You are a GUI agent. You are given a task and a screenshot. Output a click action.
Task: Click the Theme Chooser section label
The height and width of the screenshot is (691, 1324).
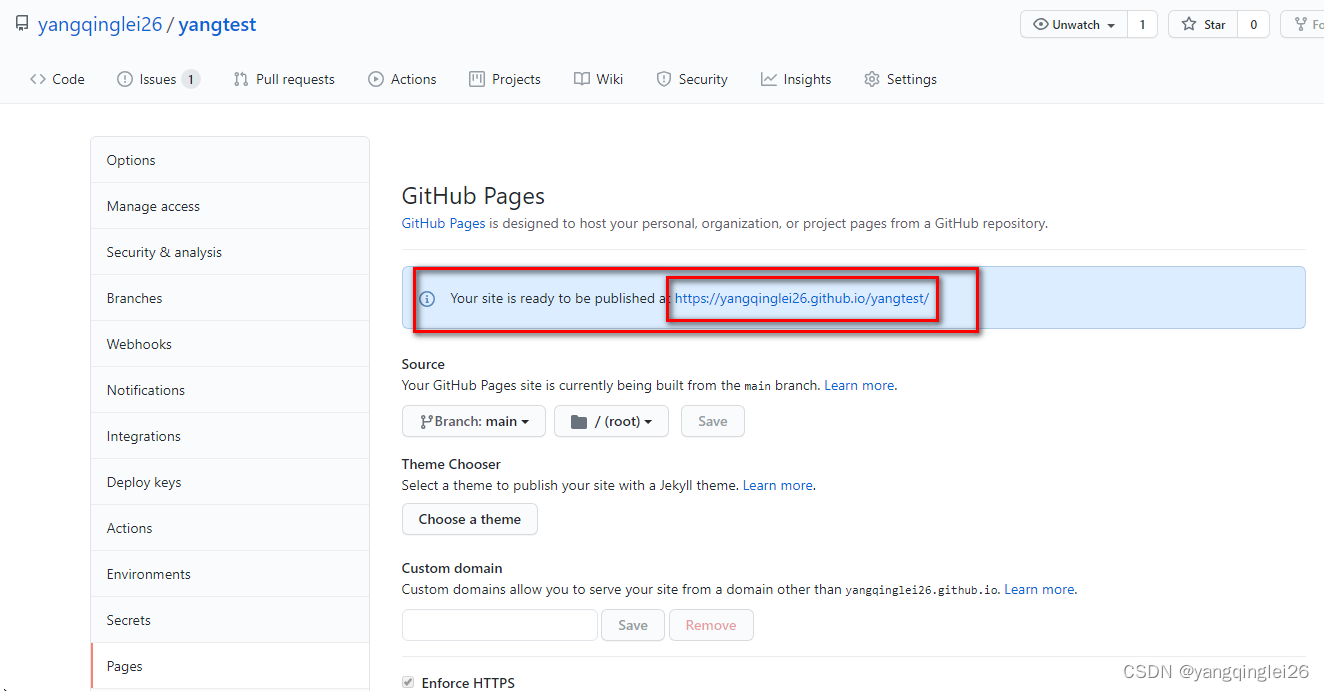[x=451, y=464]
